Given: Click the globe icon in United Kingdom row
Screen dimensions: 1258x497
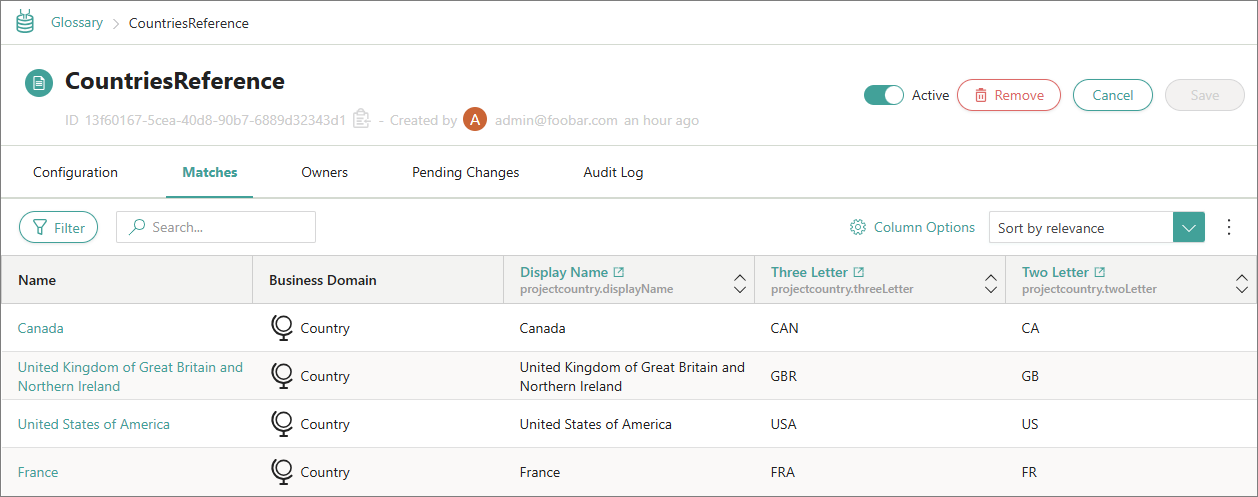Looking at the screenshot, I should click(x=282, y=376).
